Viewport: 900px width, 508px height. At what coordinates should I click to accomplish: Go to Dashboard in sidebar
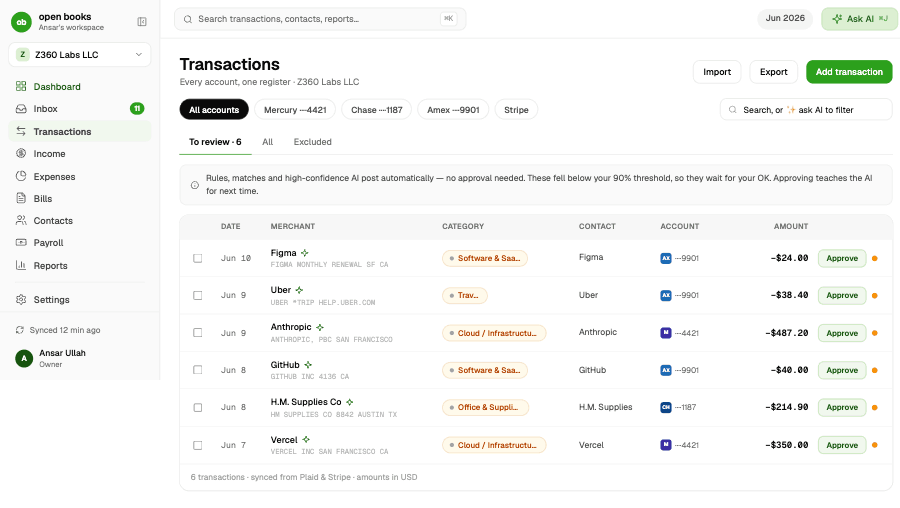tap(80, 87)
